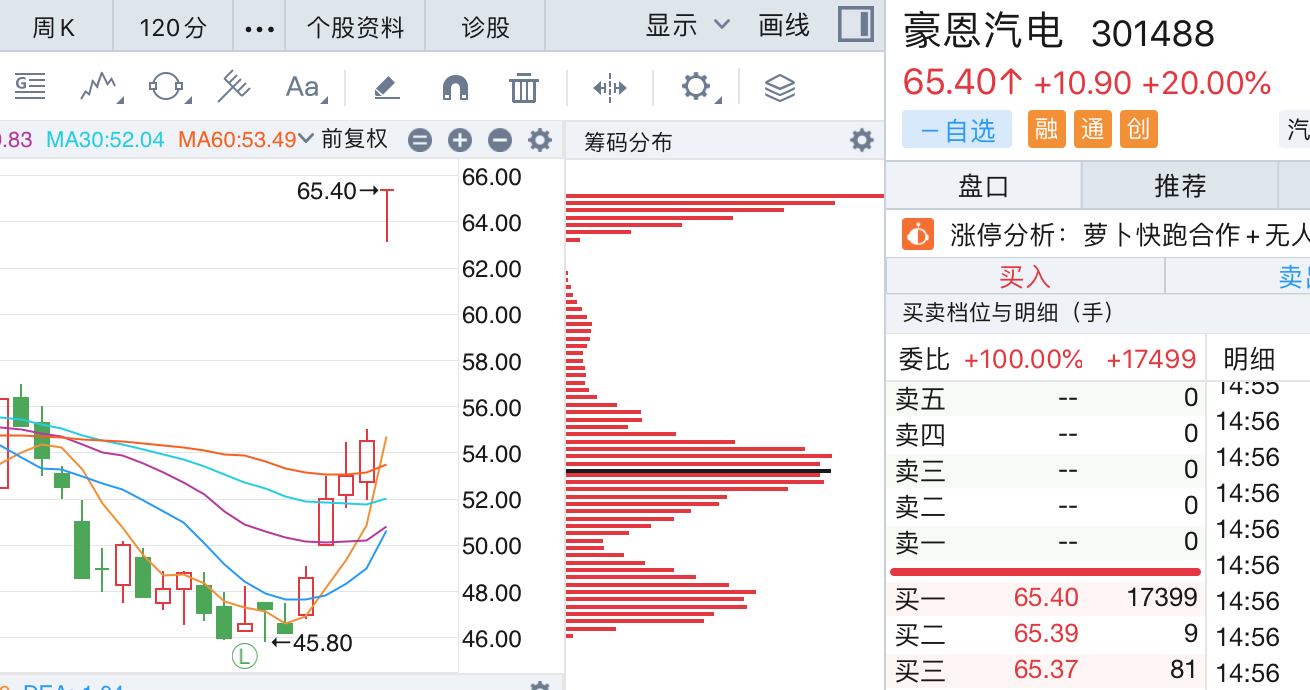Screen dimensions: 1310x690
Task: Click the 买入 buy button
Action: tap(1025, 276)
